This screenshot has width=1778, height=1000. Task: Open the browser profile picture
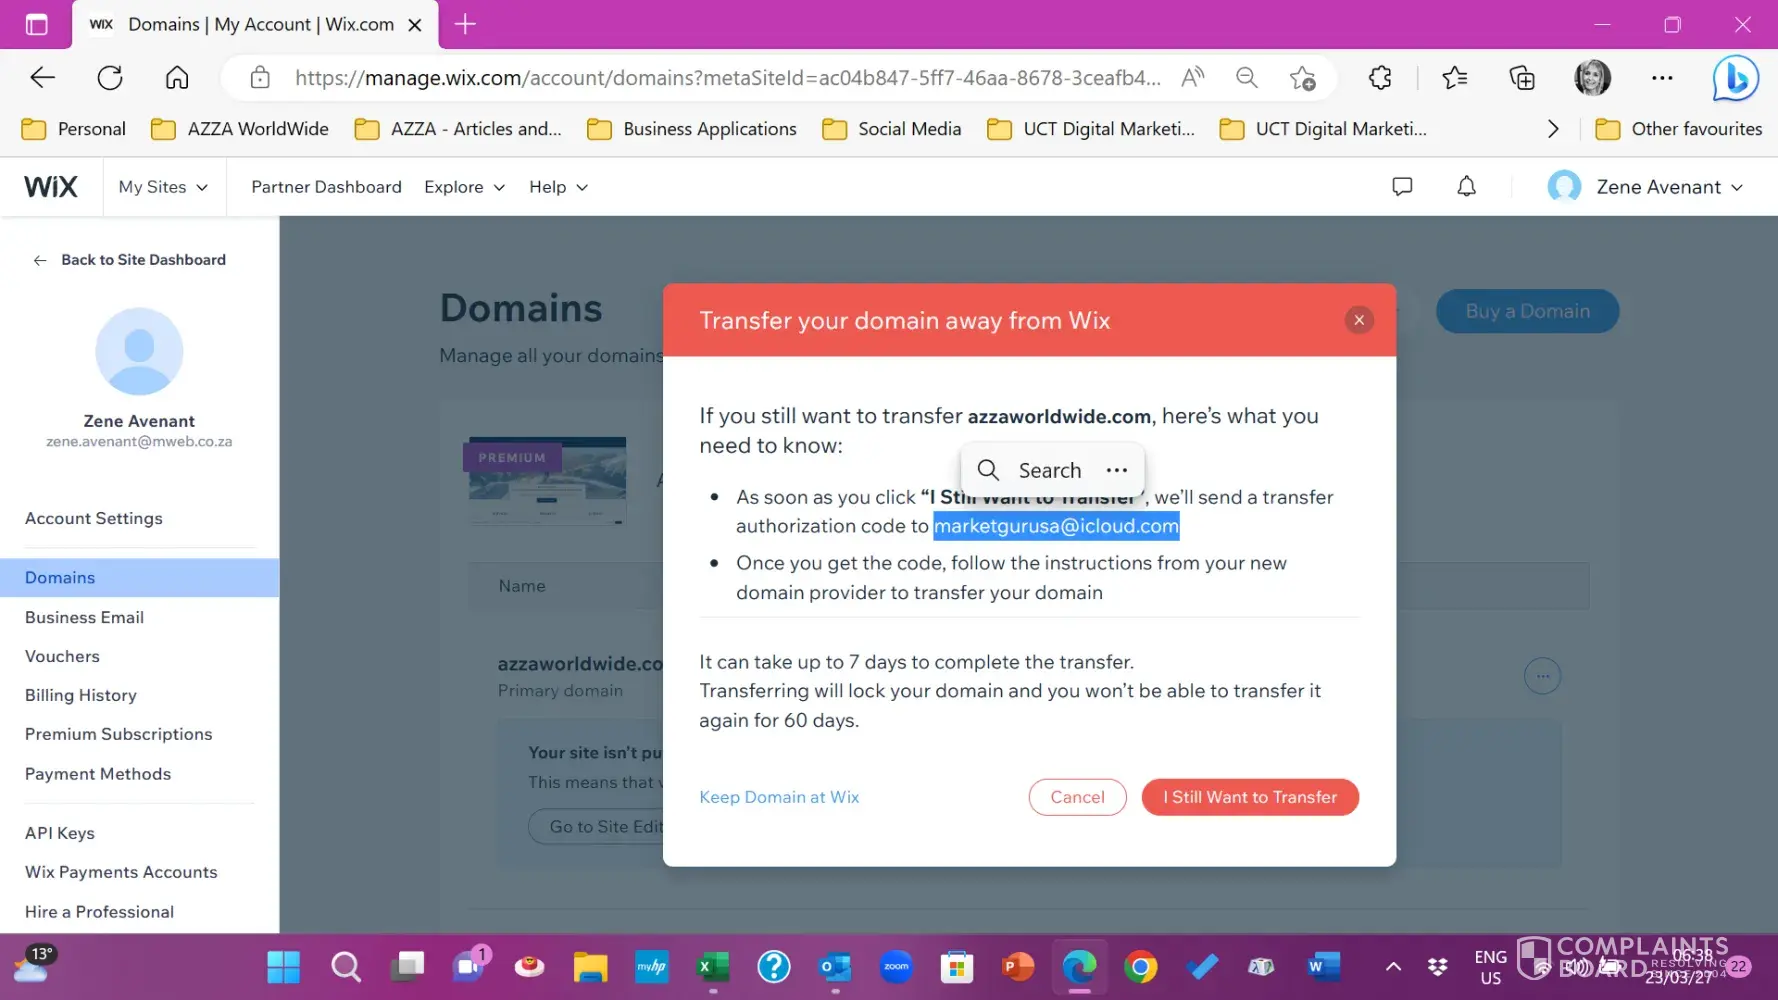(1592, 78)
